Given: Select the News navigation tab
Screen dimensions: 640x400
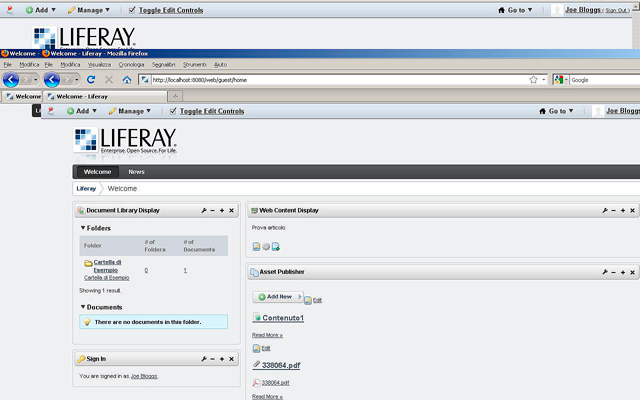Looking at the screenshot, I should (x=136, y=172).
